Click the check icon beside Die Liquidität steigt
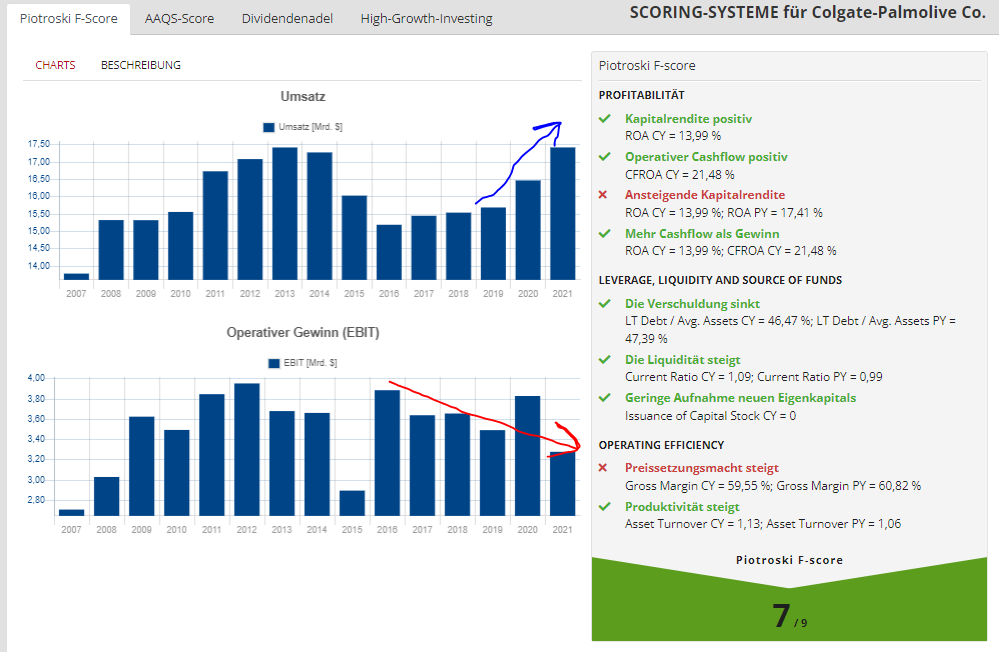Viewport: 999px width, 652px height. pos(605,359)
